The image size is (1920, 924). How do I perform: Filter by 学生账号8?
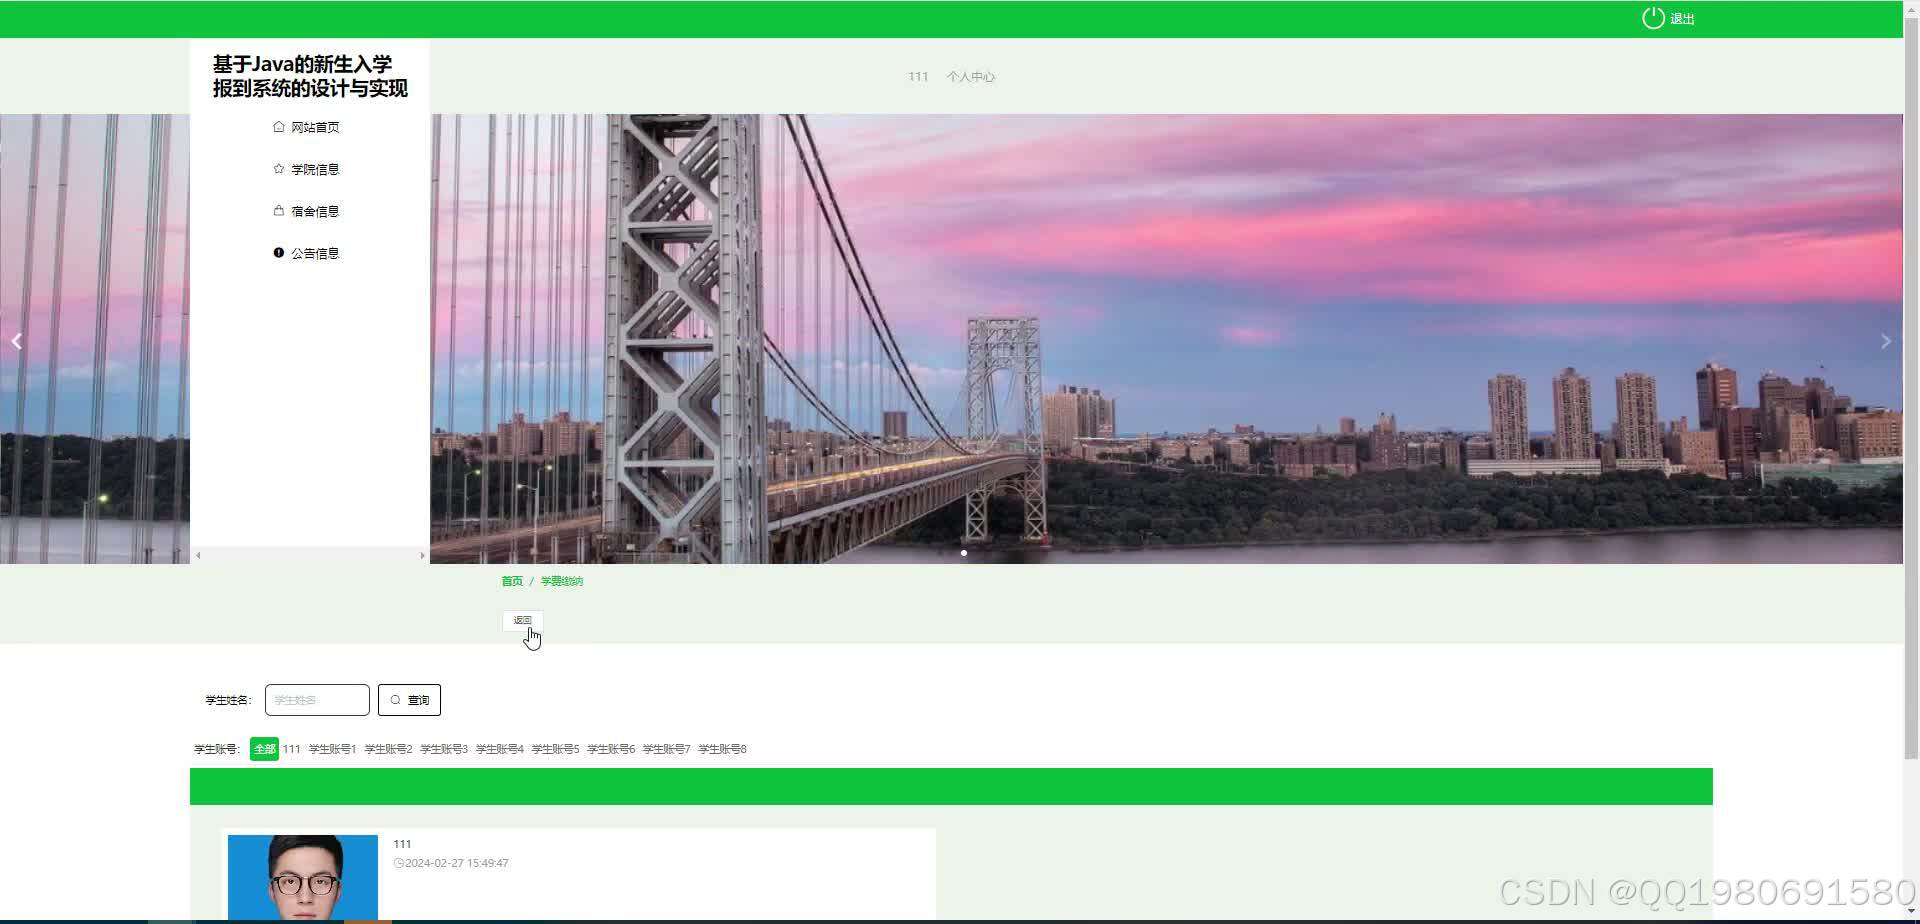point(722,749)
